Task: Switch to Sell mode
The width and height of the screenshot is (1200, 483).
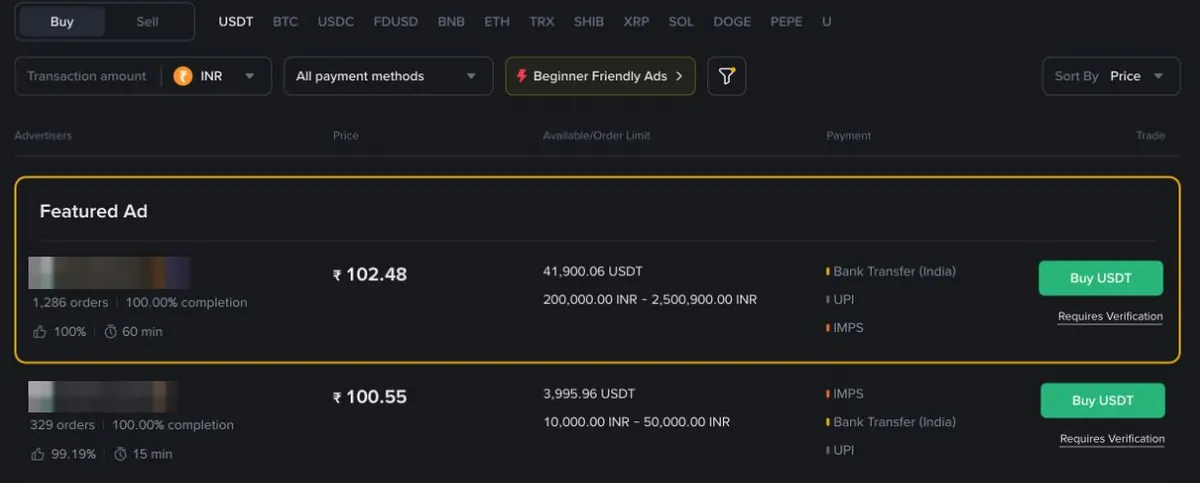Action: click(147, 22)
